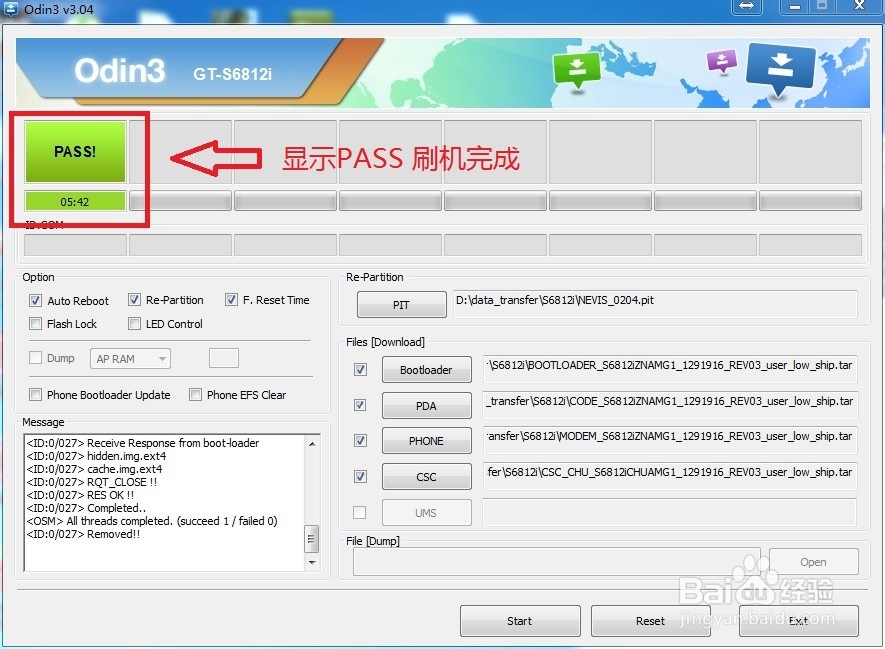The image size is (885, 649).
Task: Uncheck the PDA file checkbox
Action: pos(360,405)
